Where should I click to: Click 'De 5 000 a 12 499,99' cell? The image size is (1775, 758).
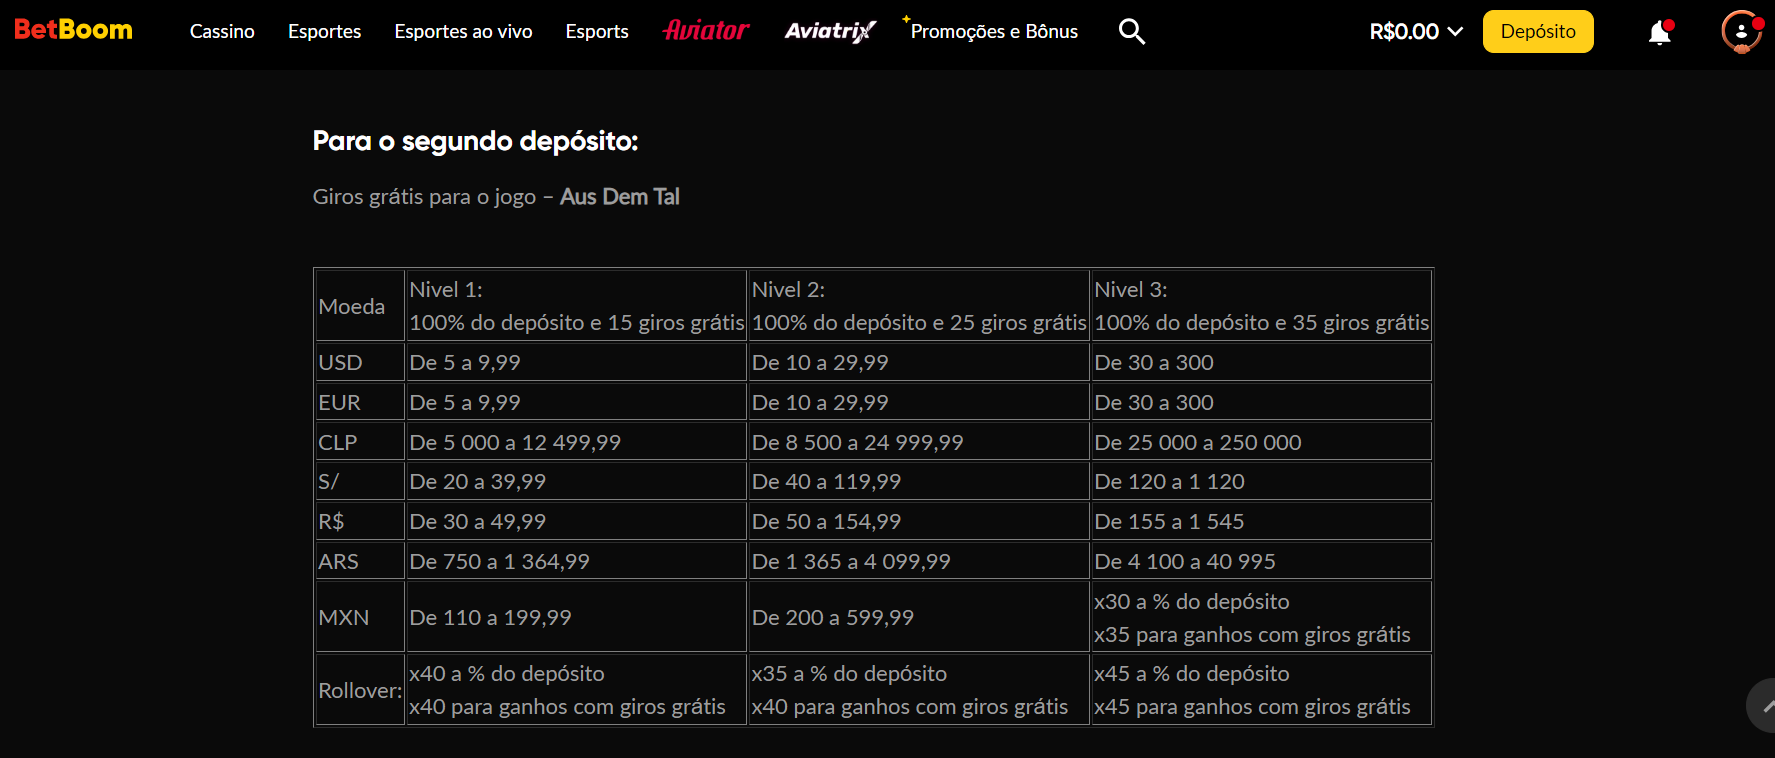coord(577,442)
